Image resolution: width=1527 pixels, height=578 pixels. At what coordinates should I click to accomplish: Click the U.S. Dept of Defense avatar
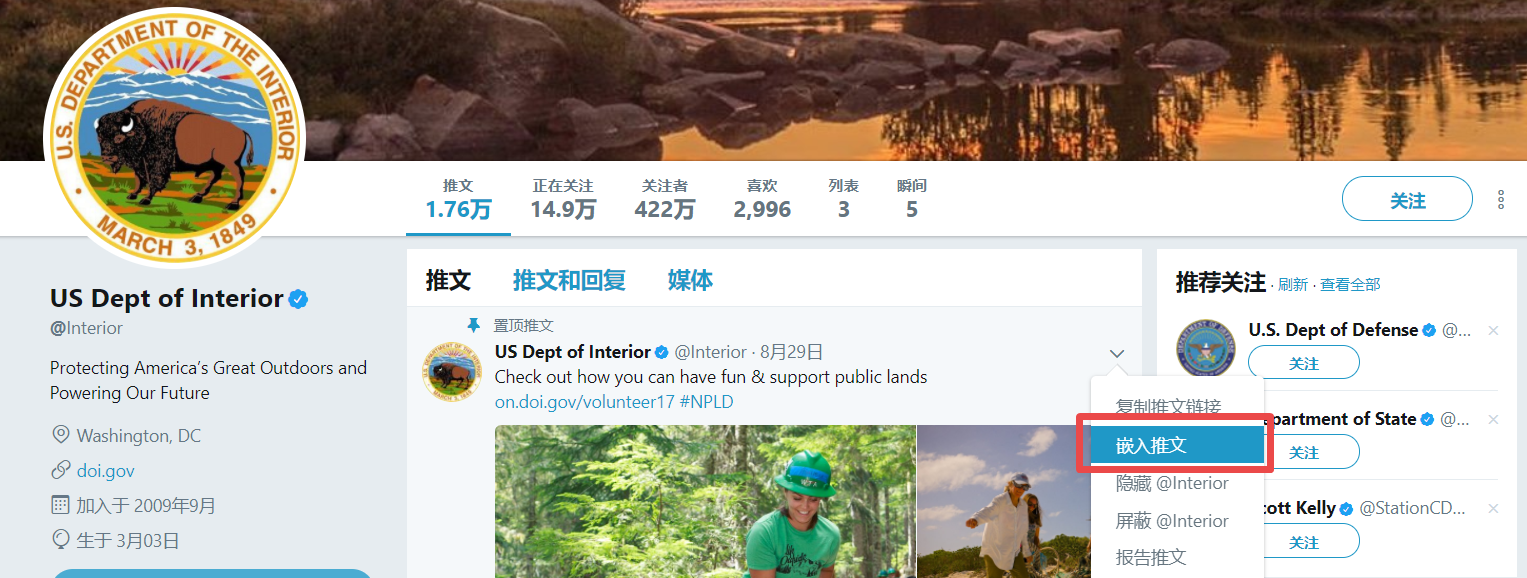click(x=1205, y=348)
